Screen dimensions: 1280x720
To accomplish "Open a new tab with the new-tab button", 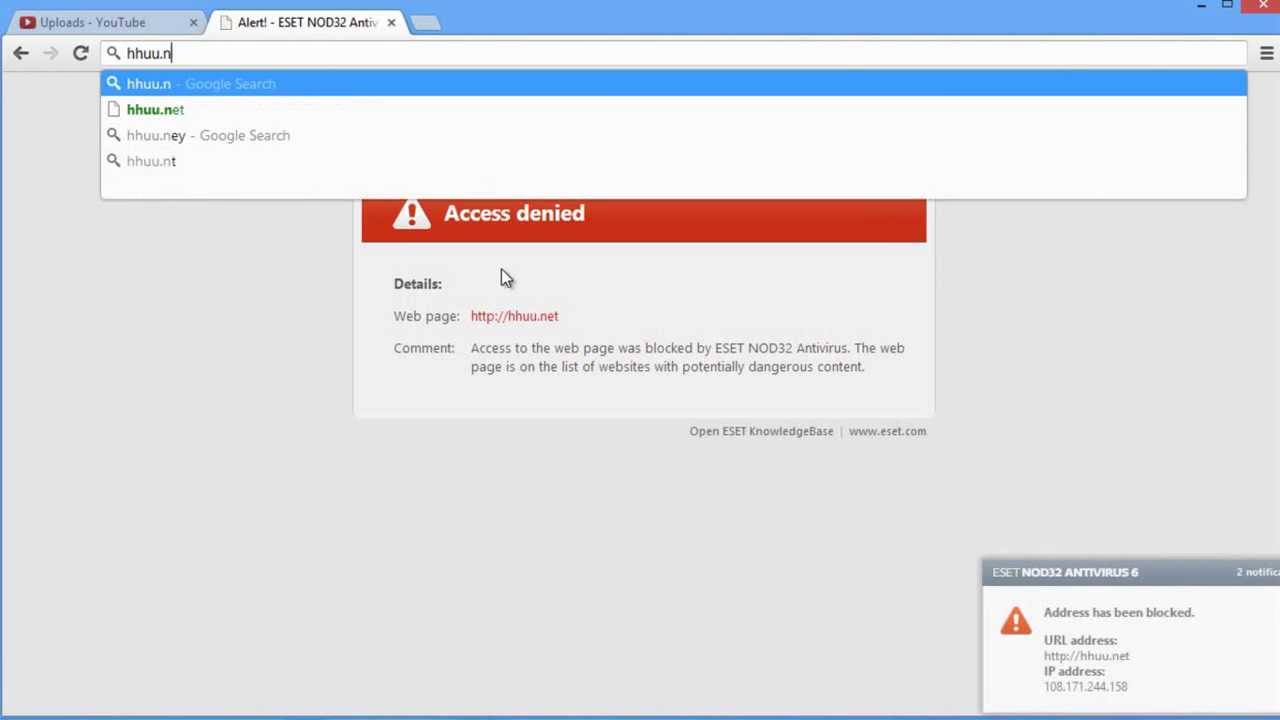I will [425, 22].
